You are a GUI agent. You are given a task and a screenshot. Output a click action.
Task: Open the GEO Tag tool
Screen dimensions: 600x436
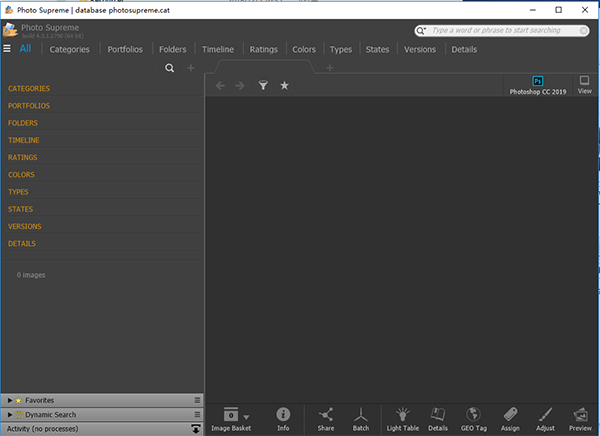(x=473, y=418)
